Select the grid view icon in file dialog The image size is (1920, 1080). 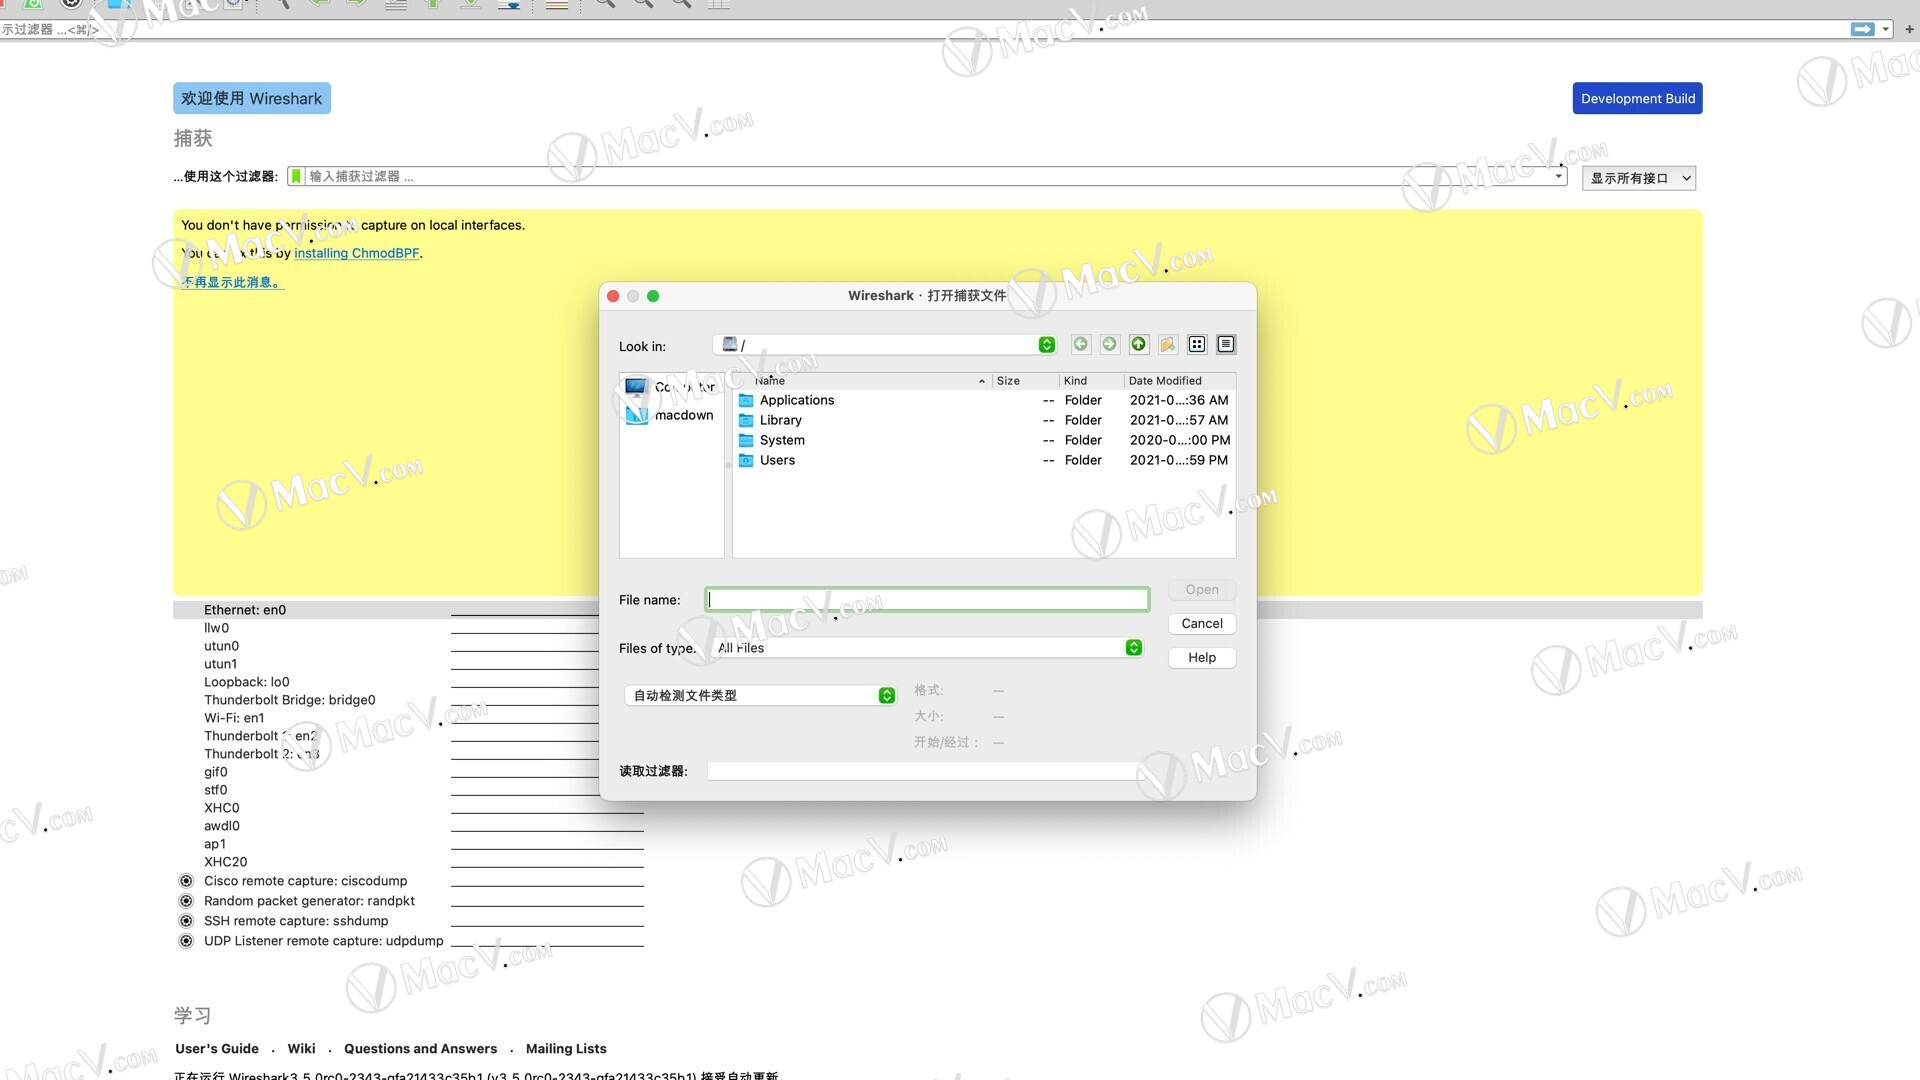pyautogui.click(x=1195, y=344)
